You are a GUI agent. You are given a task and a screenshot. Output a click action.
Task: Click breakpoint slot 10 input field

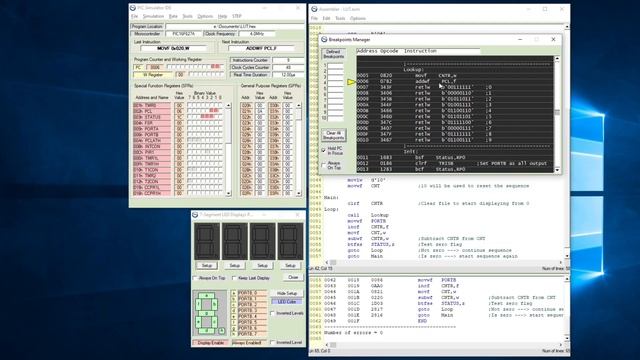click(x=336, y=118)
